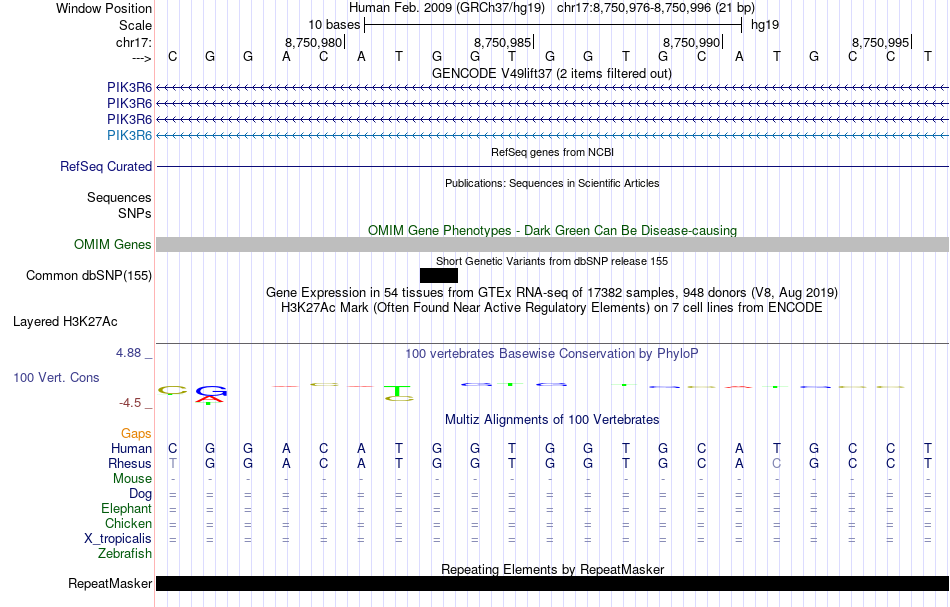Image resolution: width=950 pixels, height=607 pixels.
Task: Click the Sequences track label
Action: [119, 197]
